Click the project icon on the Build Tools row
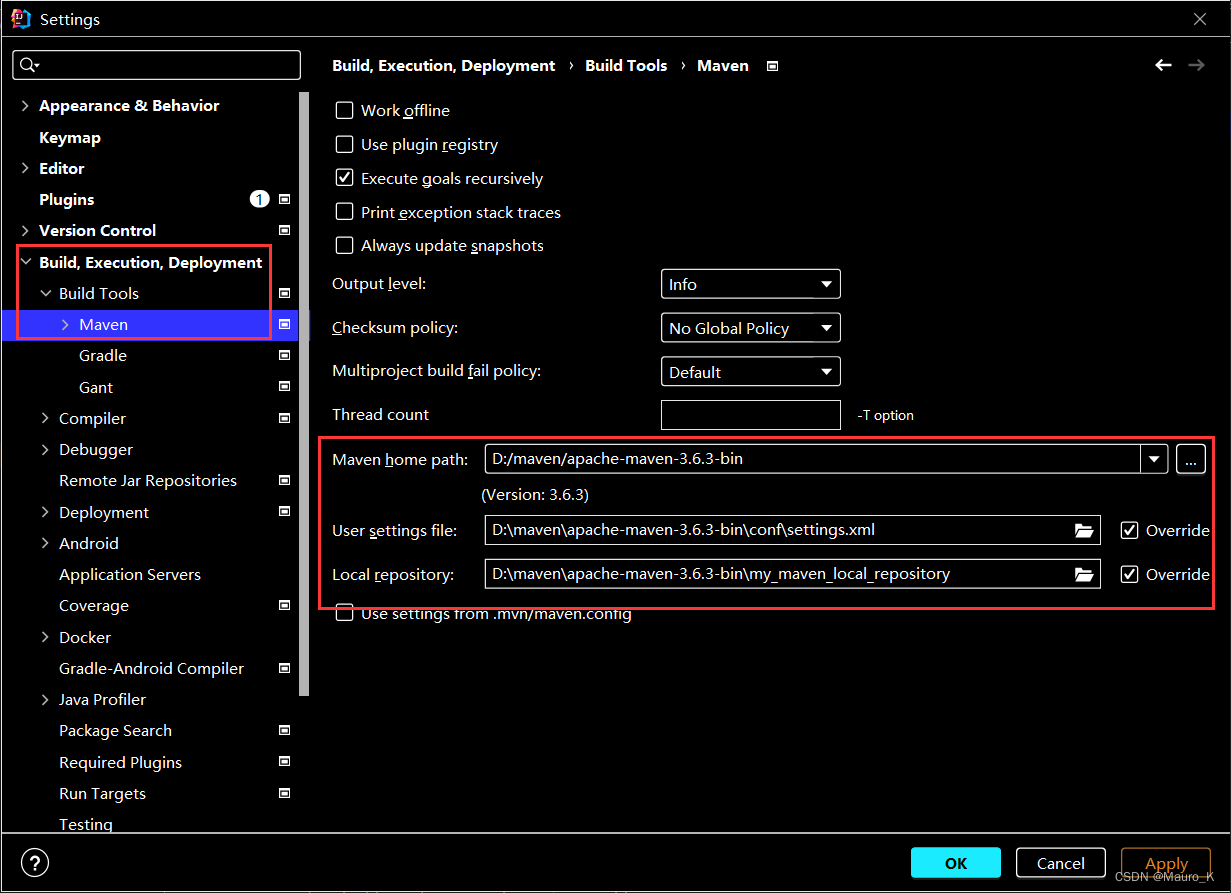Image resolution: width=1231 pixels, height=893 pixels. tap(284, 294)
